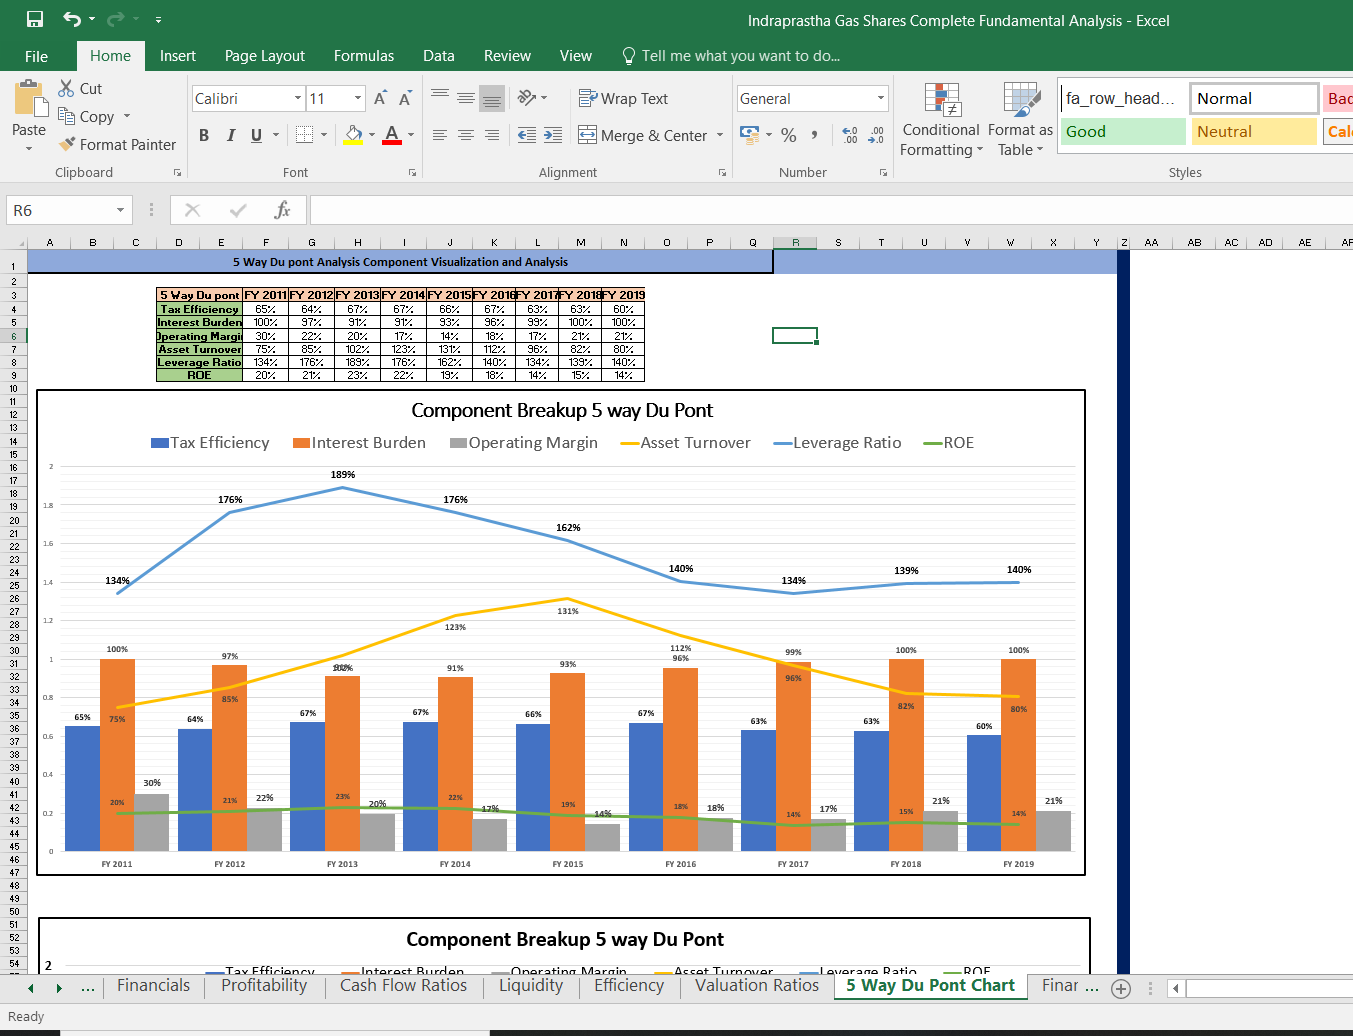Viewport: 1353px width, 1036px height.
Task: Switch to the Data tab
Action: pos(439,56)
